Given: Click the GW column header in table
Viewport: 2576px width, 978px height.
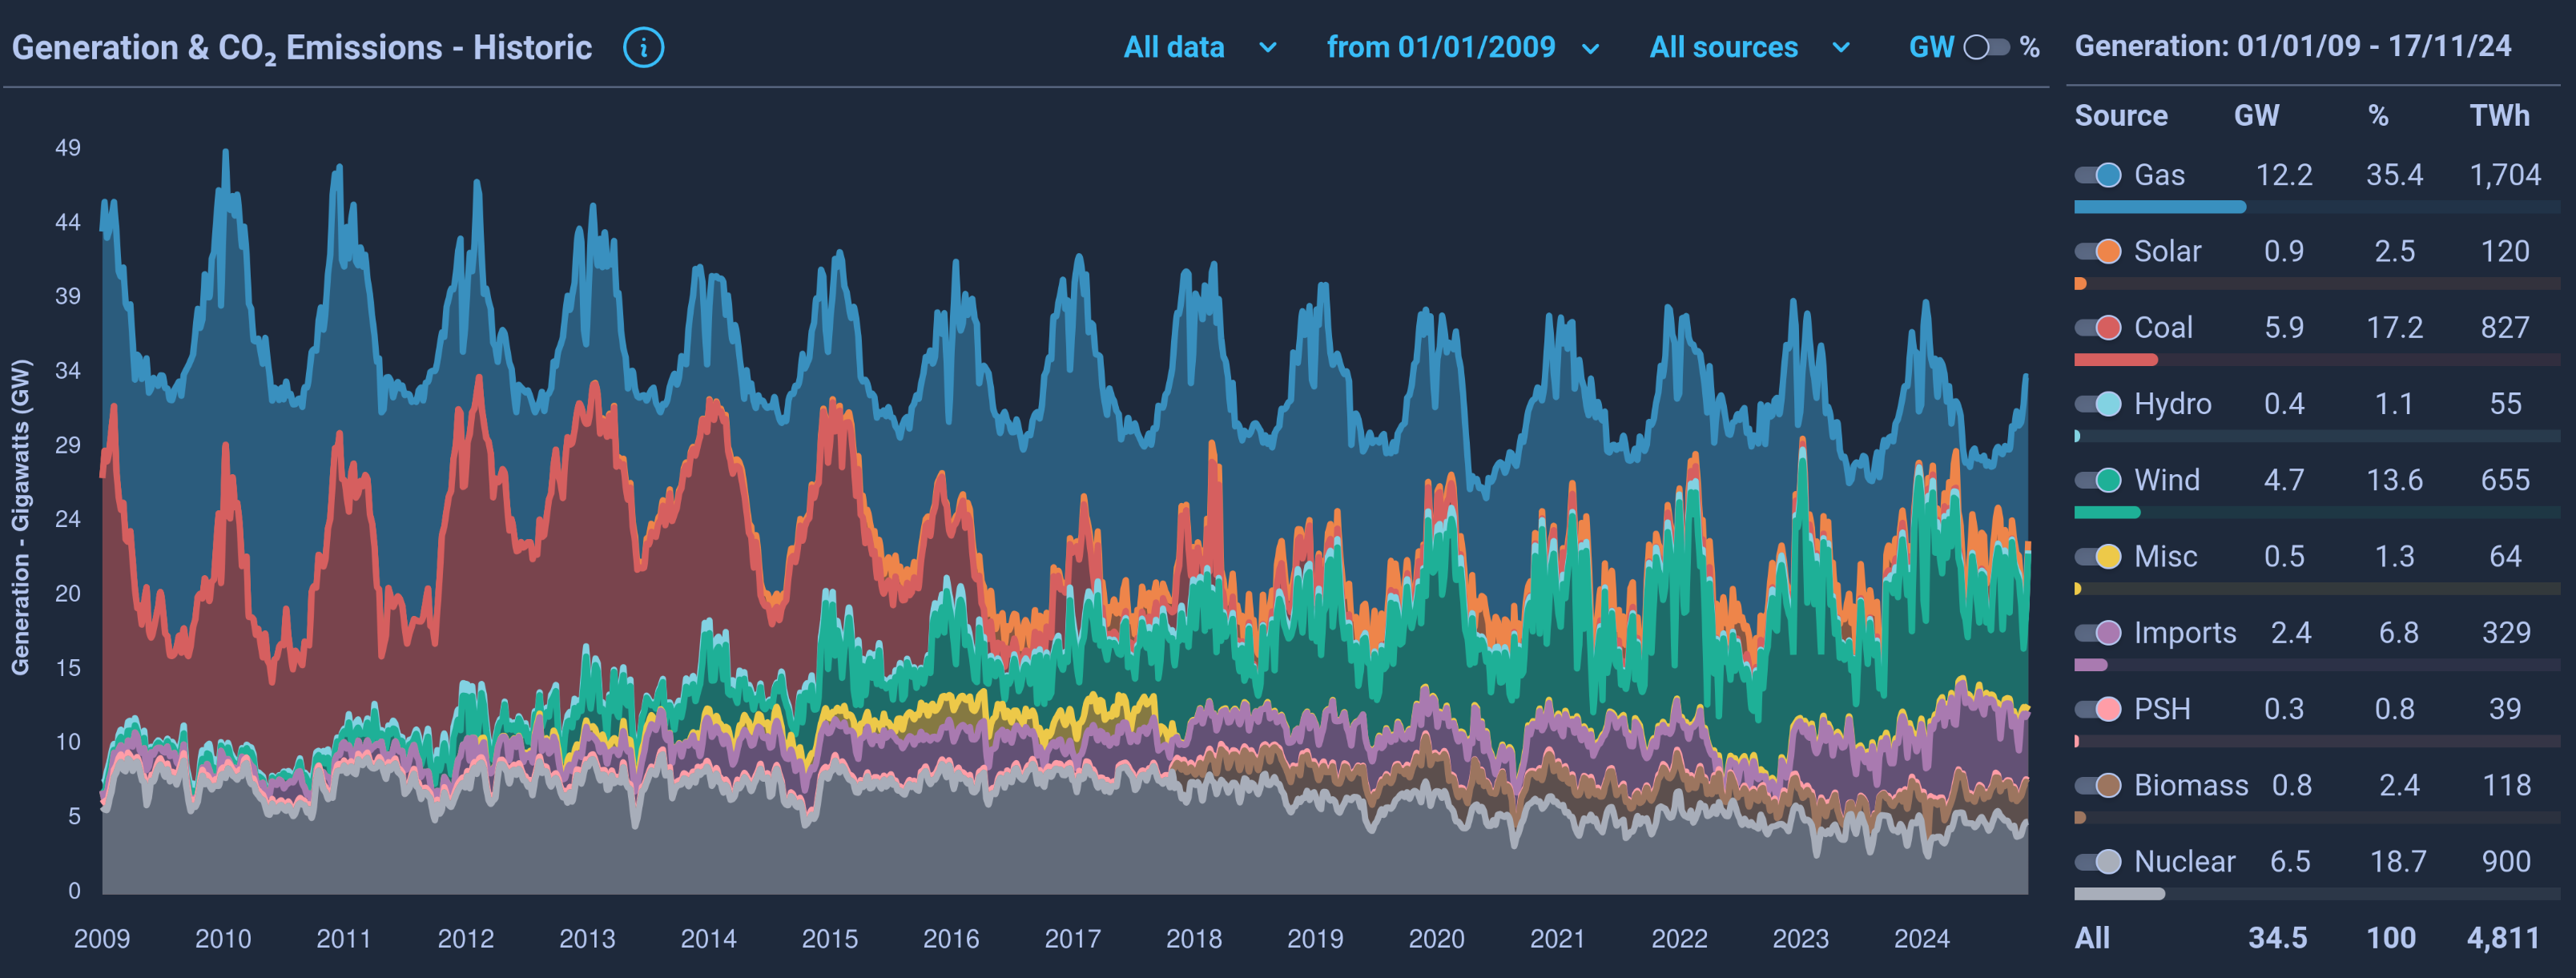Looking at the screenshot, I should [2256, 116].
